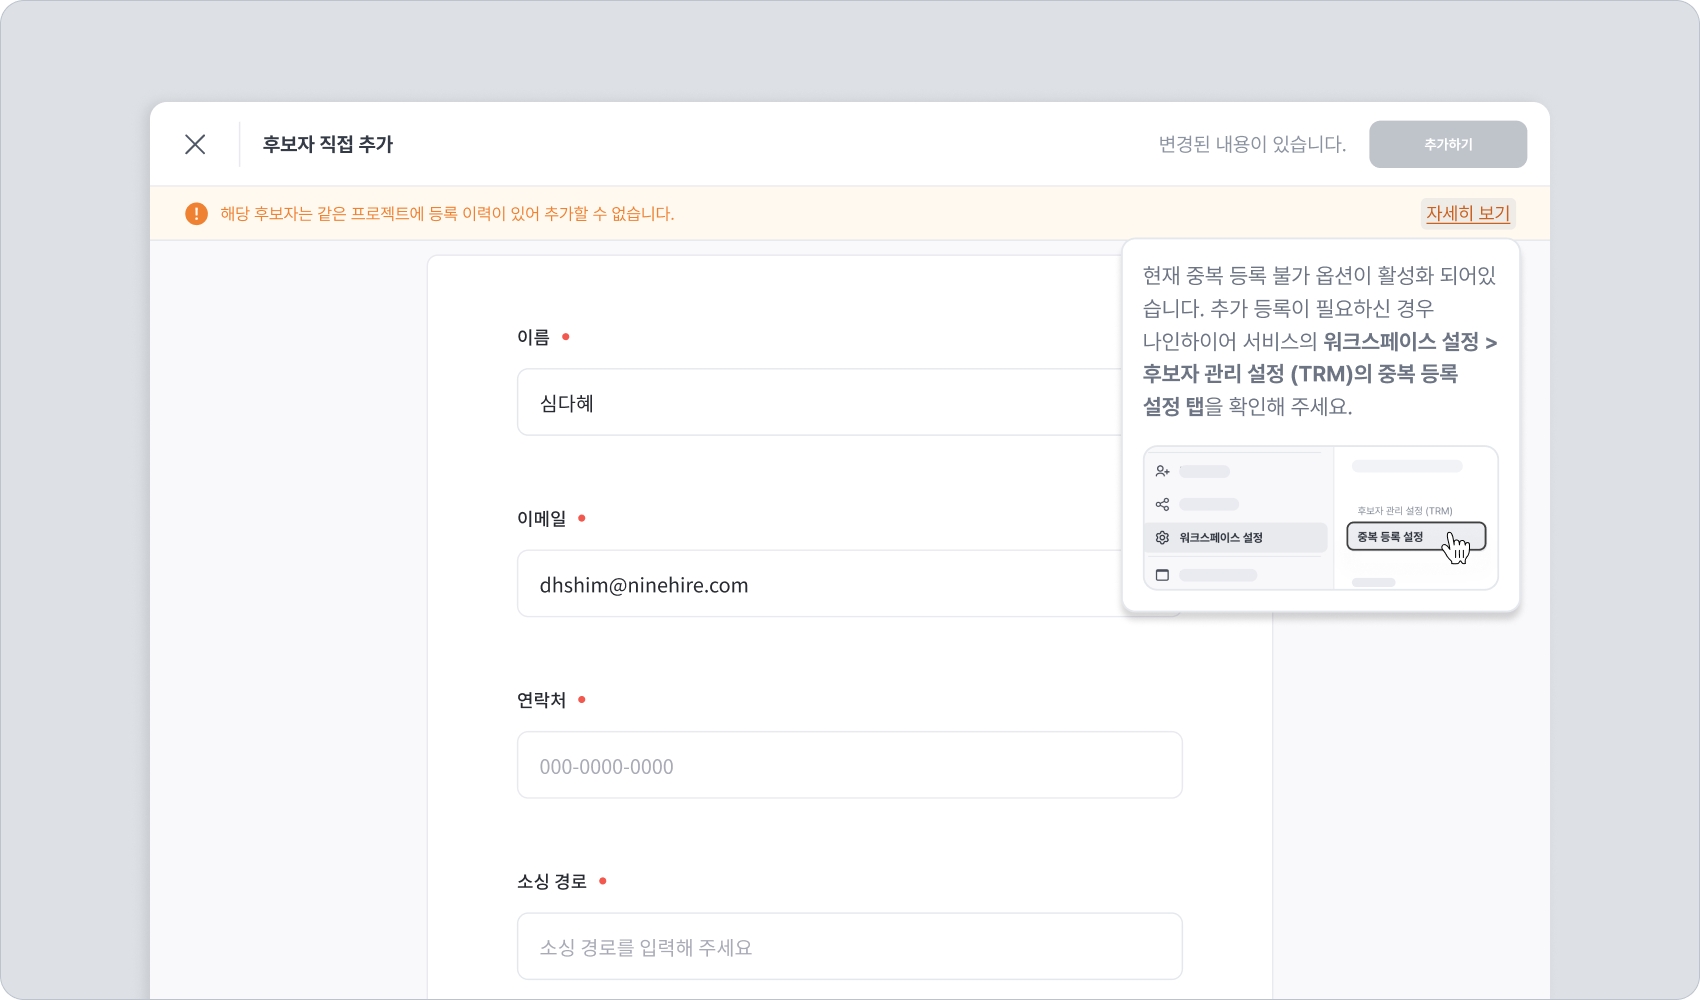Click the orange warning exclamation icon
The height and width of the screenshot is (1000, 1700).
click(x=196, y=214)
